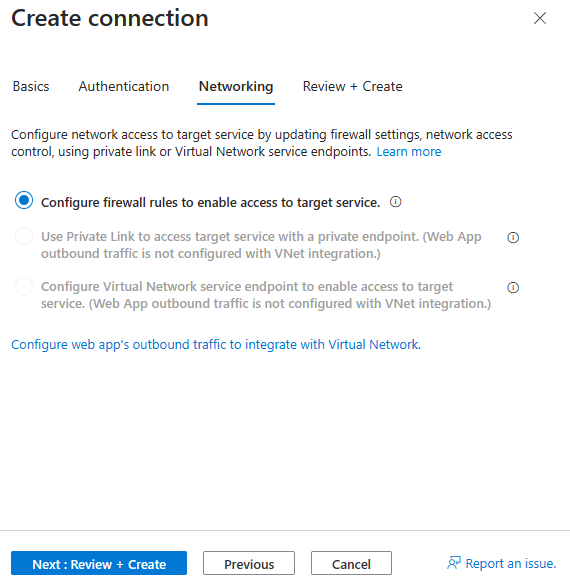Screen dimensions: 570x585
Task: Close the Create connection panel
Action: click(540, 18)
